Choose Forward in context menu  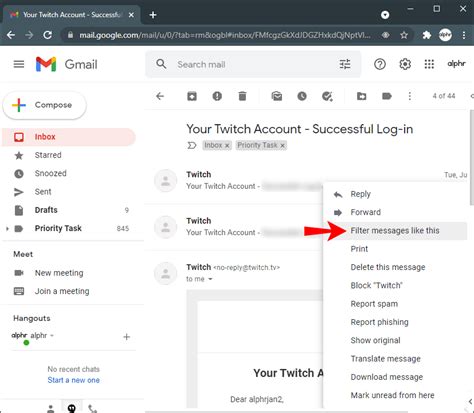pyautogui.click(x=395, y=212)
